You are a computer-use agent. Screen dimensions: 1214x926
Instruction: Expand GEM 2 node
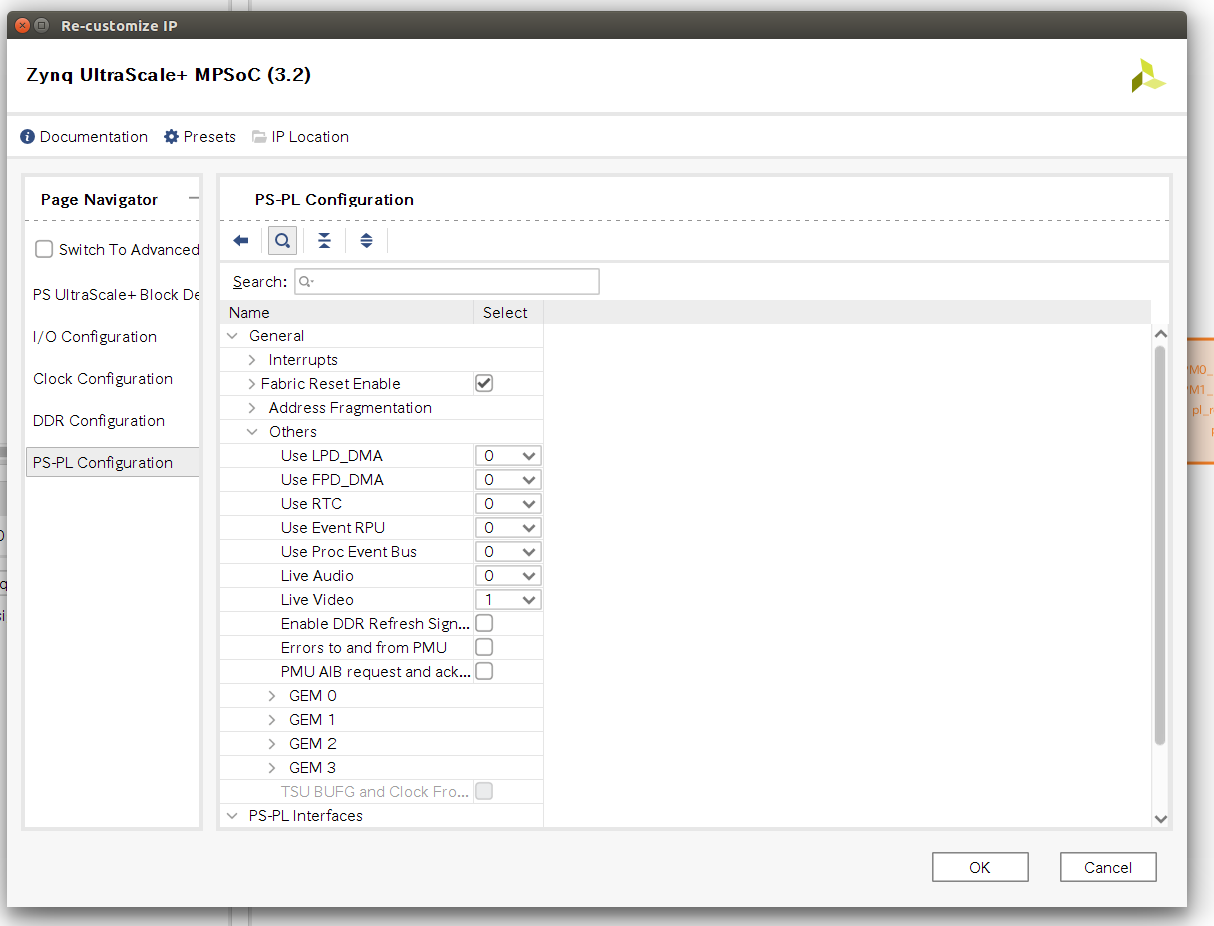click(272, 744)
